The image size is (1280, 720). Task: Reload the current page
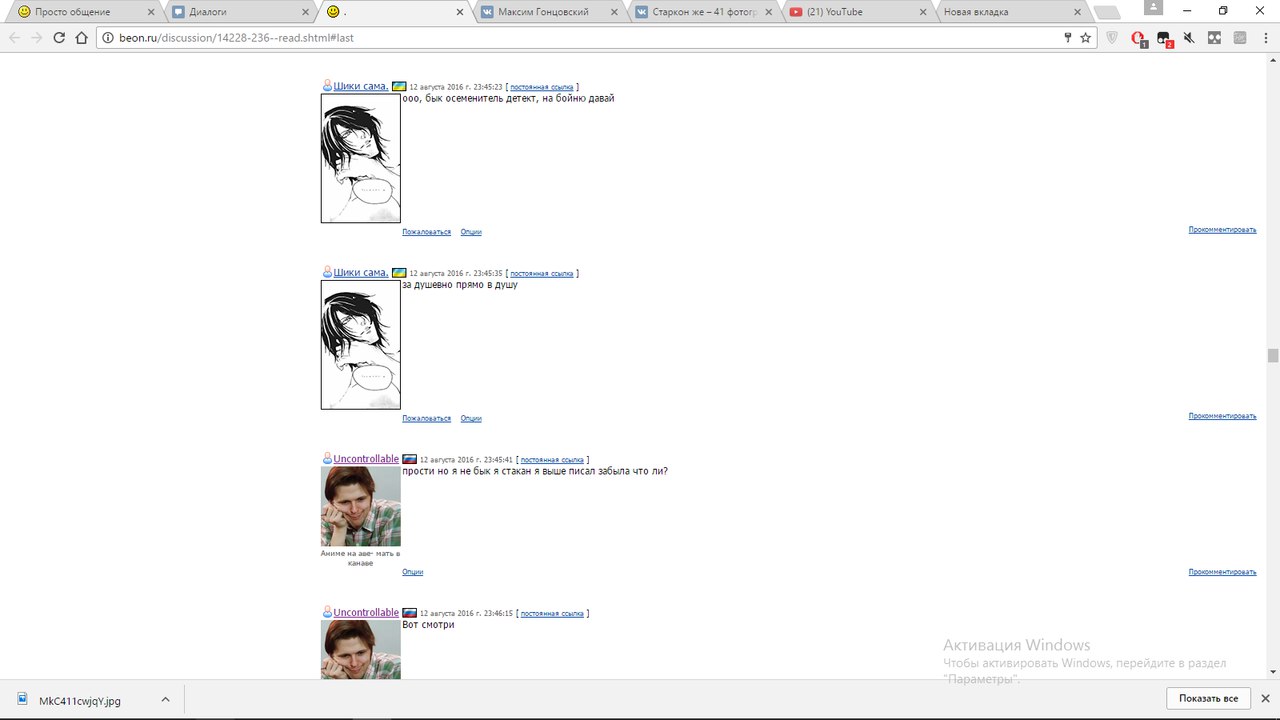click(59, 38)
